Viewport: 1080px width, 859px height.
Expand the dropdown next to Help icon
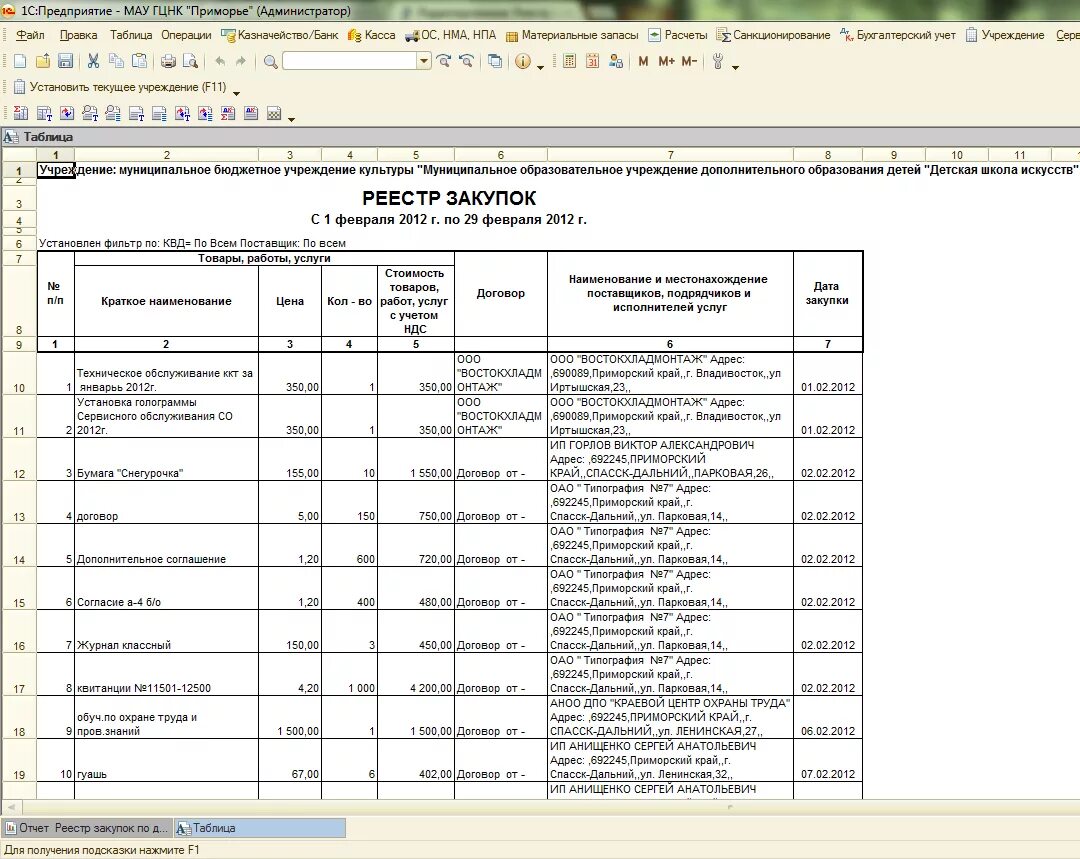(540, 67)
